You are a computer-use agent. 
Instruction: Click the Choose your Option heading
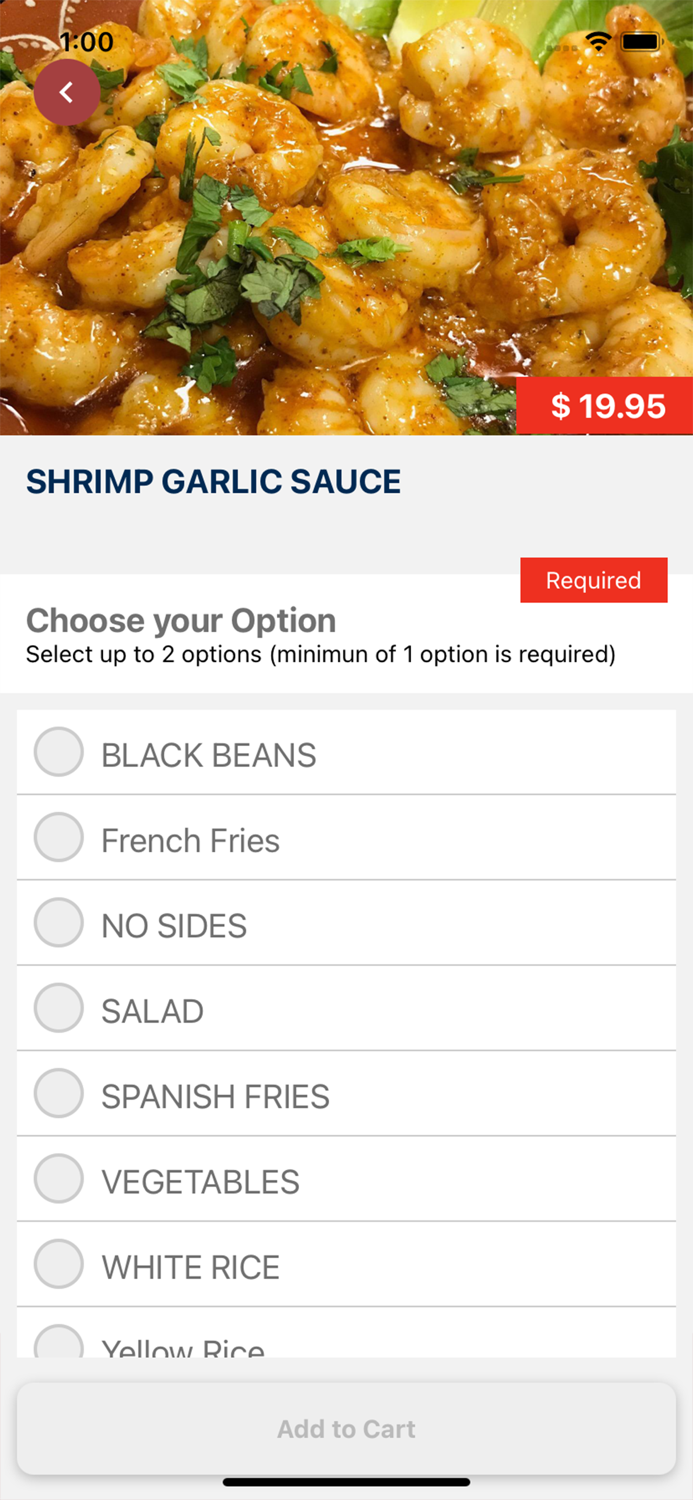coord(181,621)
